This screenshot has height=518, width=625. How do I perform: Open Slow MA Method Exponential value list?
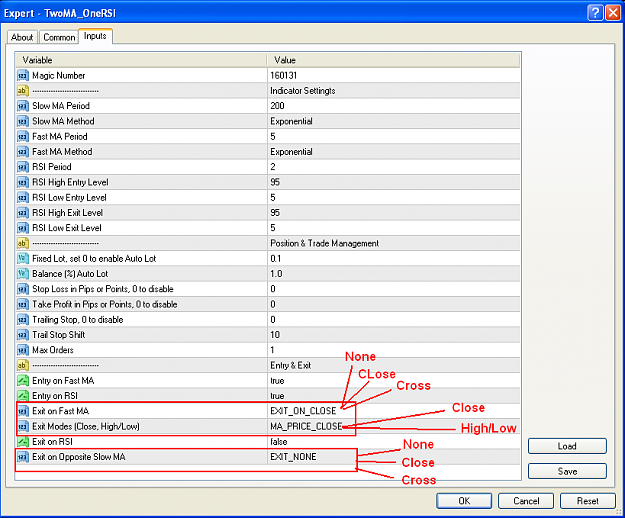pos(291,121)
